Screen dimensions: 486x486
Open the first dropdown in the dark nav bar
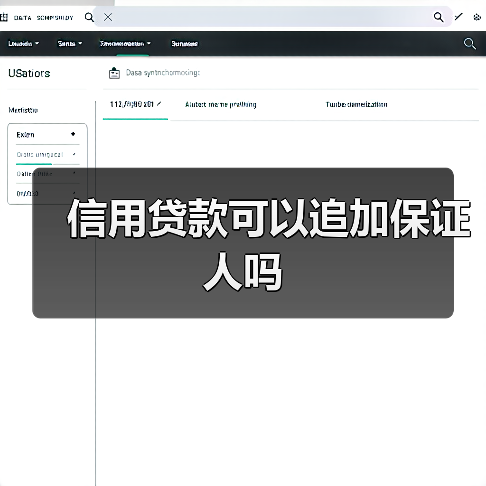pos(23,44)
